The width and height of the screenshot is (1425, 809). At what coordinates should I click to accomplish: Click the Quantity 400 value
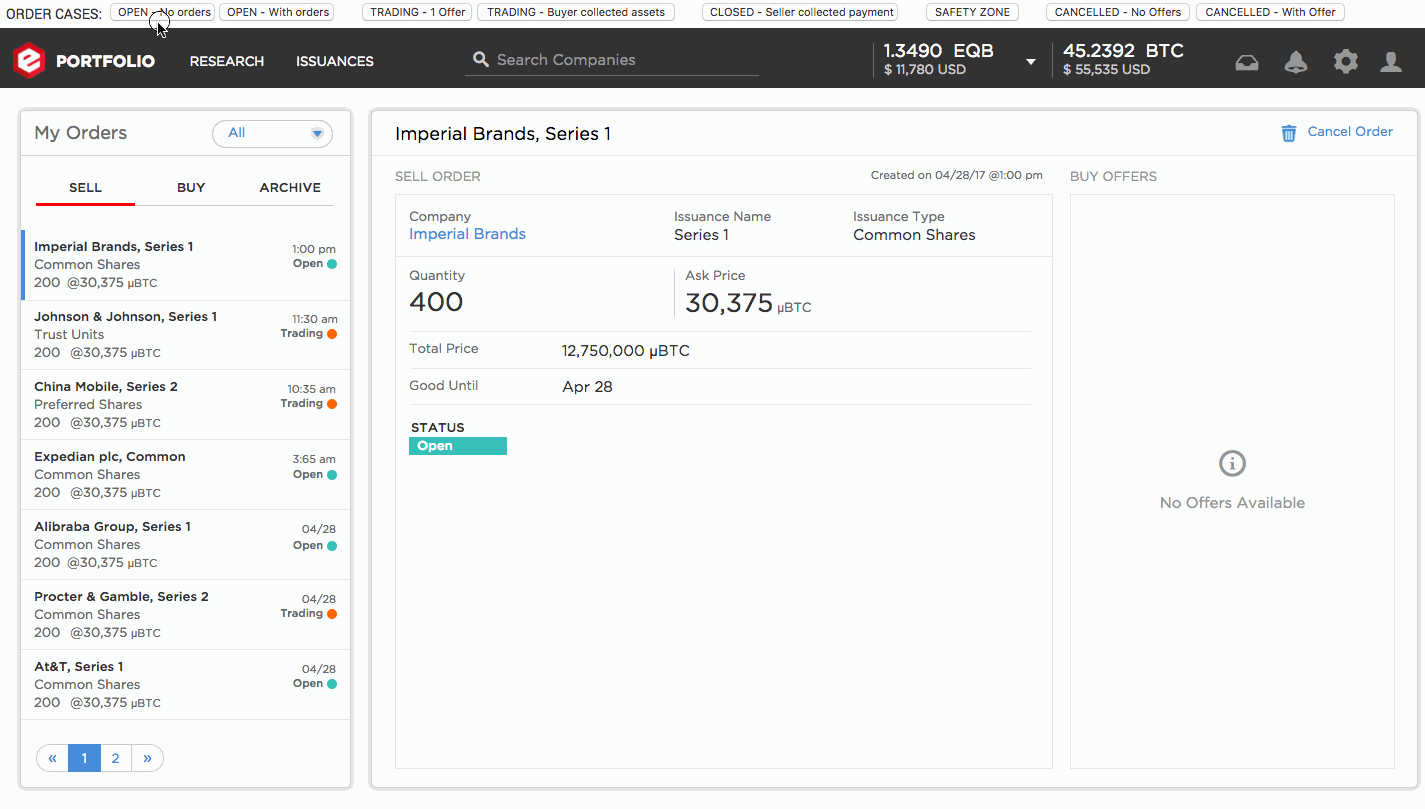tap(436, 302)
